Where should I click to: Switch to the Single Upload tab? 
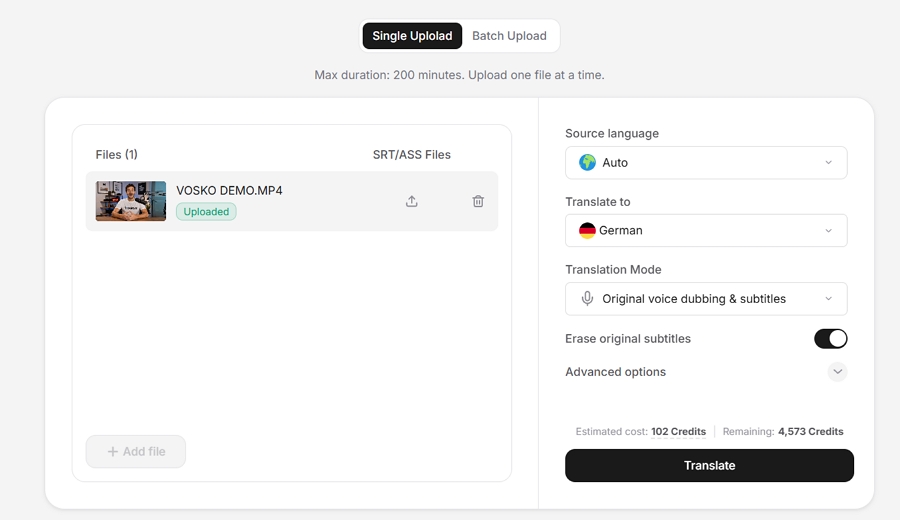[x=412, y=36]
